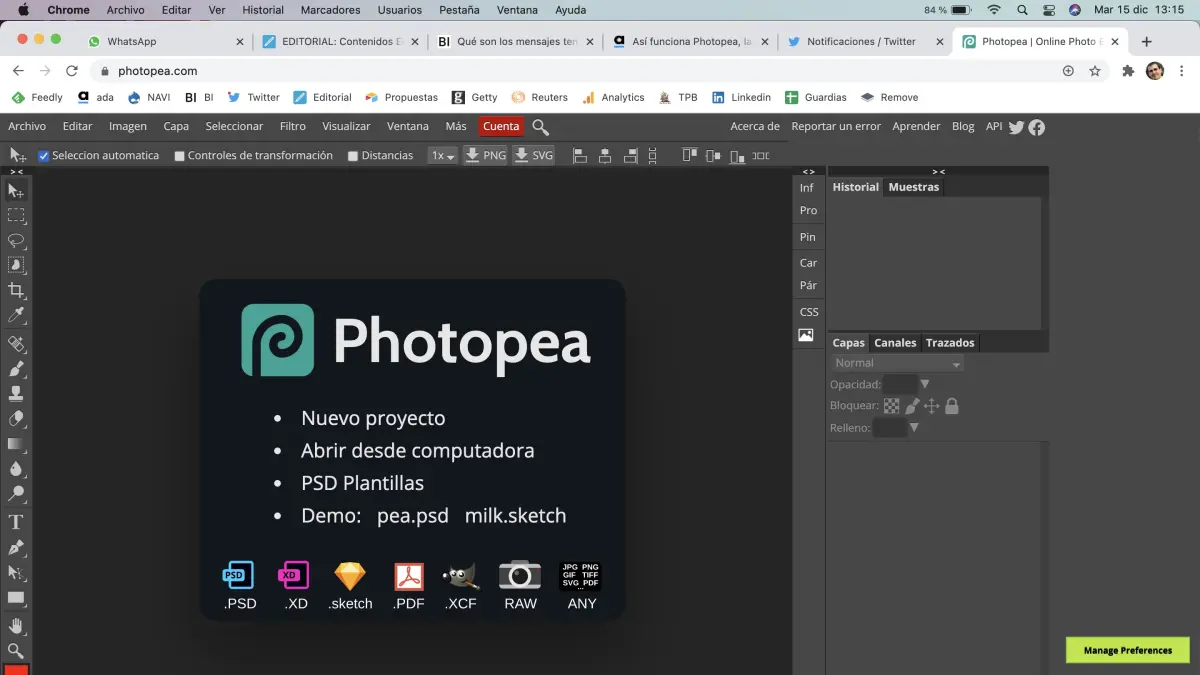The image size is (1200, 675).
Task: Pick the Eyedropper tool
Action: 16,316
